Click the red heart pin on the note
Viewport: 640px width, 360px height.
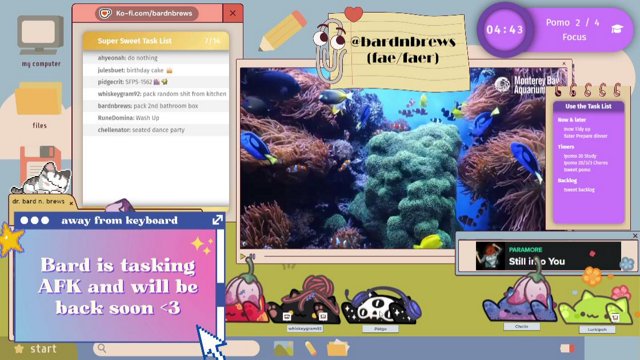[353, 13]
